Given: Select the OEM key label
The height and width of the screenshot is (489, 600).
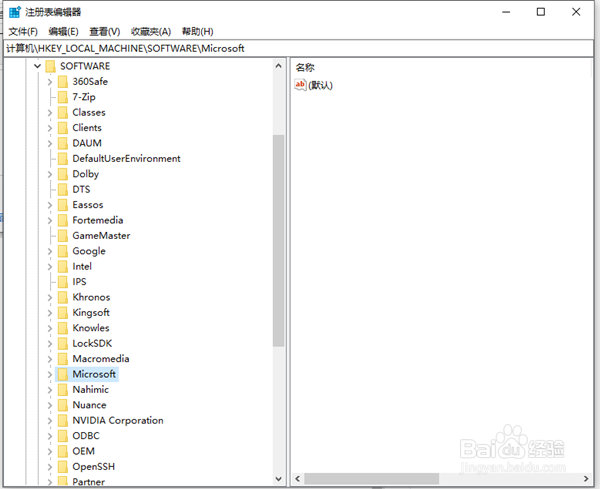Looking at the screenshot, I should (x=84, y=451).
